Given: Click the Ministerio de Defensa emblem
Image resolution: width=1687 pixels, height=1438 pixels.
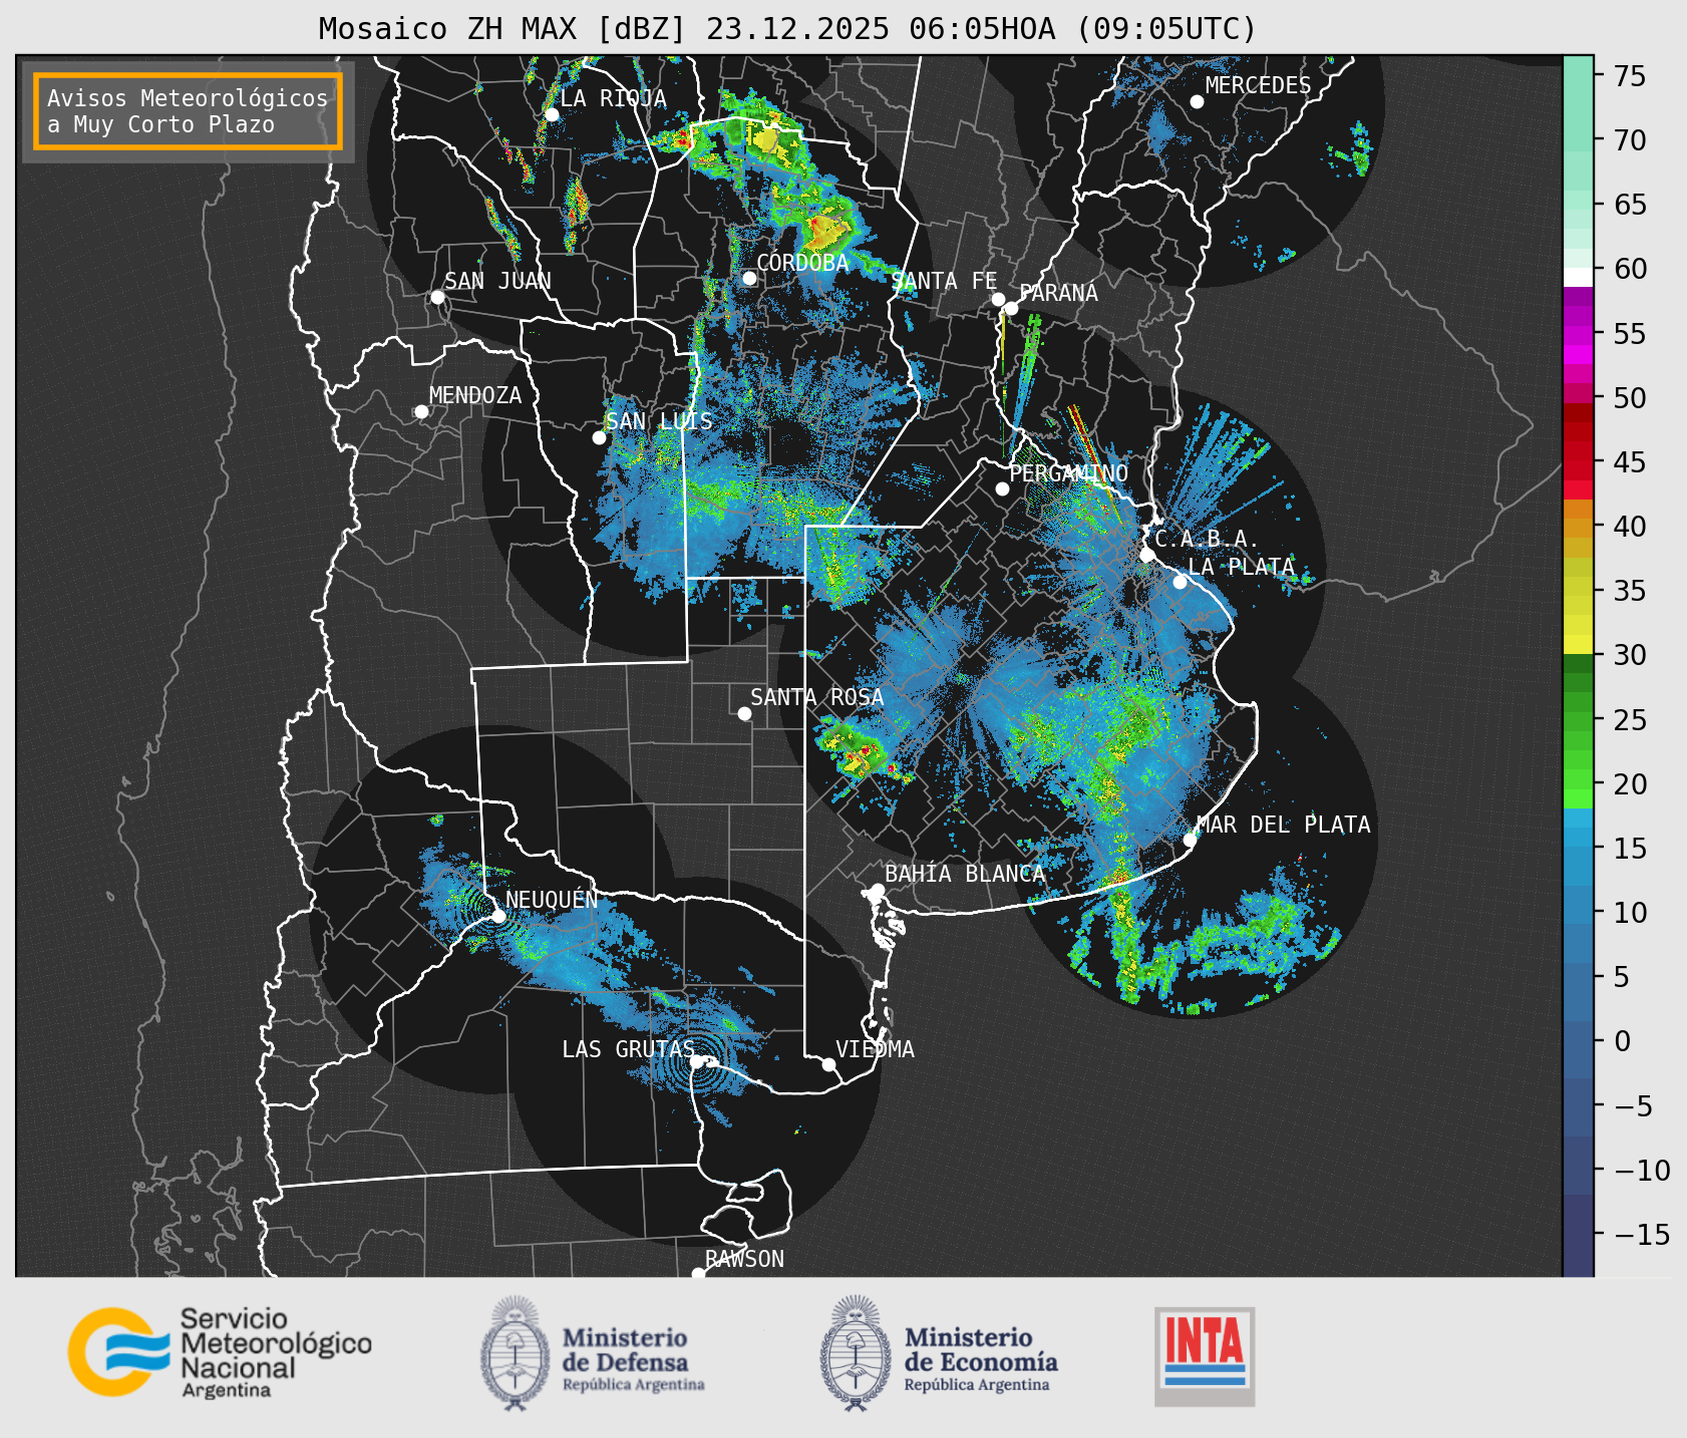Looking at the screenshot, I should (515, 1354).
